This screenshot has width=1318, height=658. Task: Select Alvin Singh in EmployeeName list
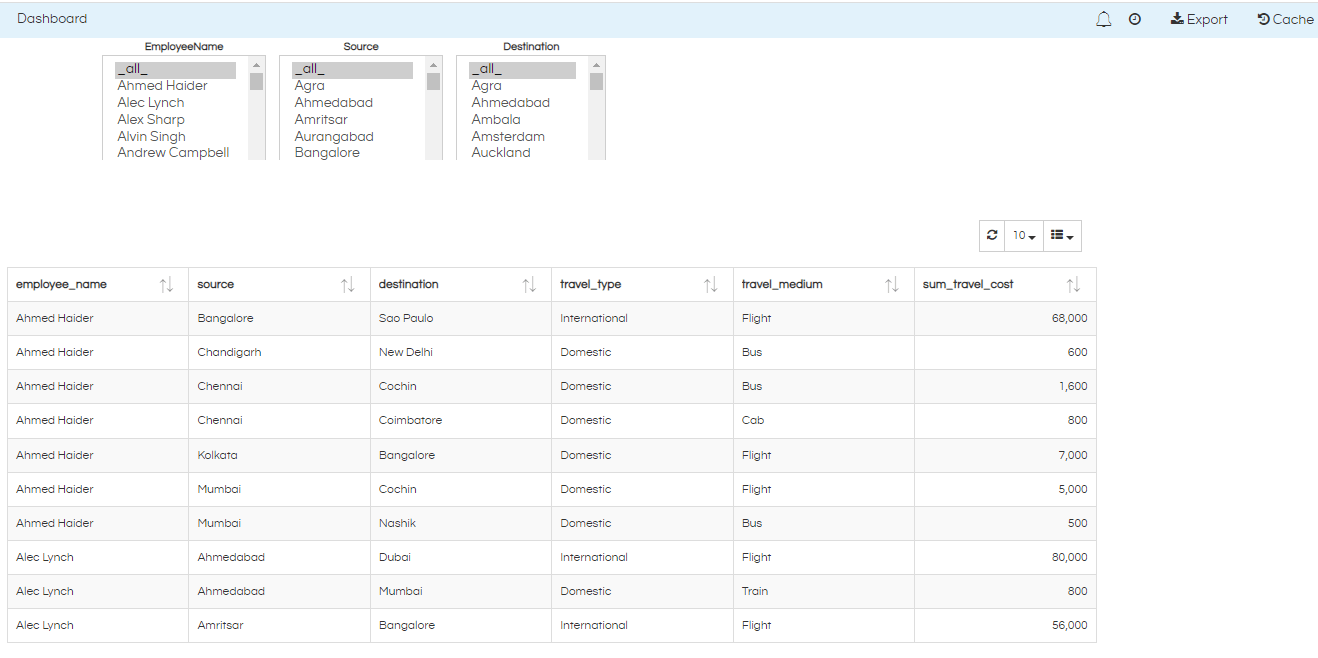click(175, 136)
